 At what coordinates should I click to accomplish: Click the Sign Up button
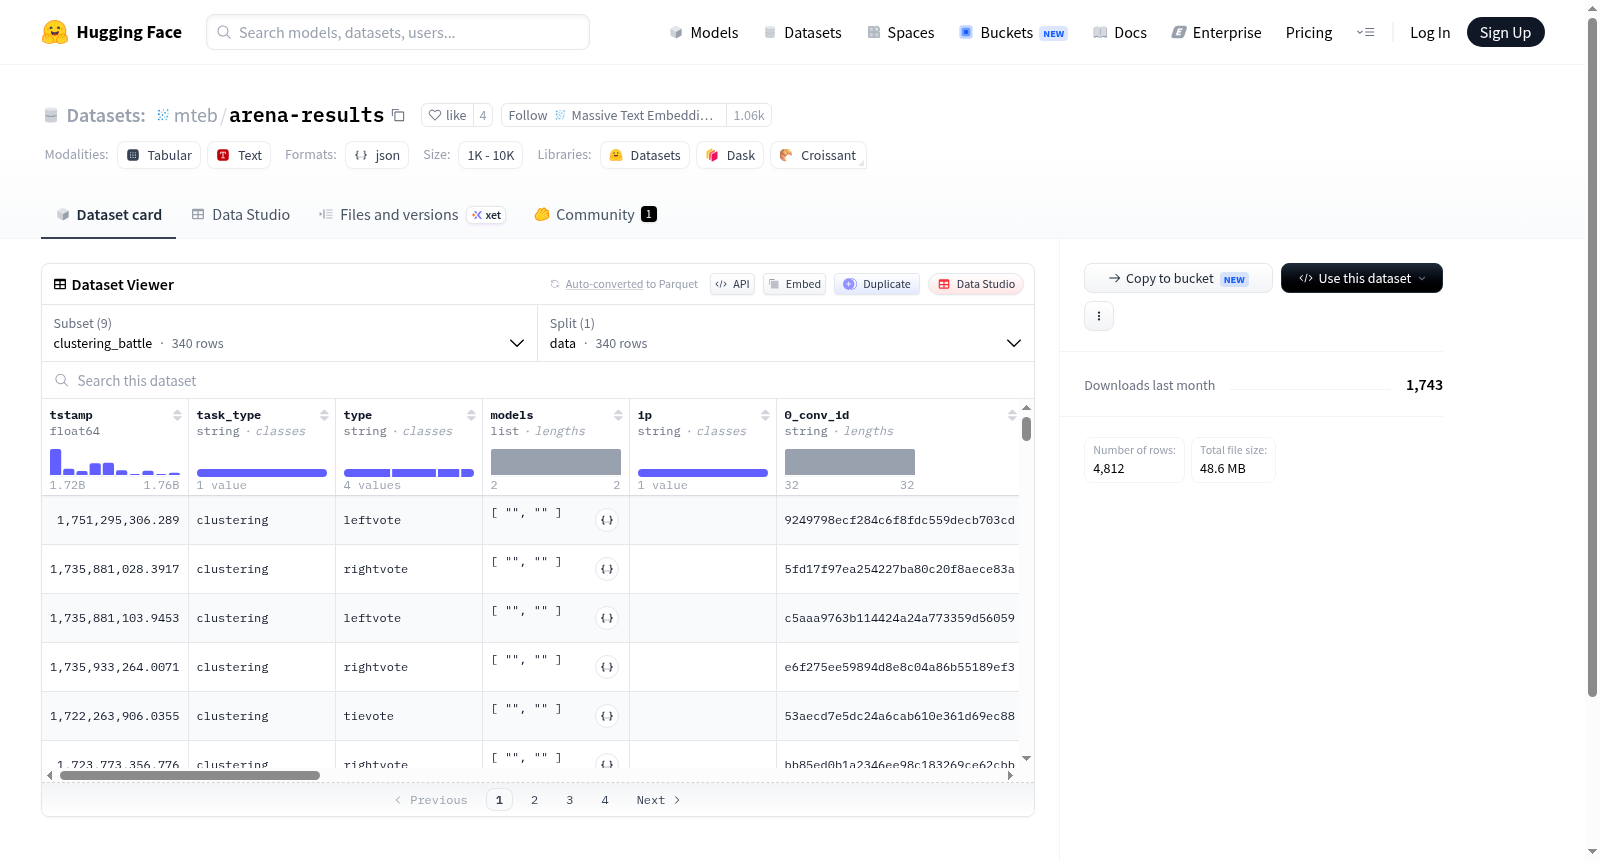(x=1505, y=32)
